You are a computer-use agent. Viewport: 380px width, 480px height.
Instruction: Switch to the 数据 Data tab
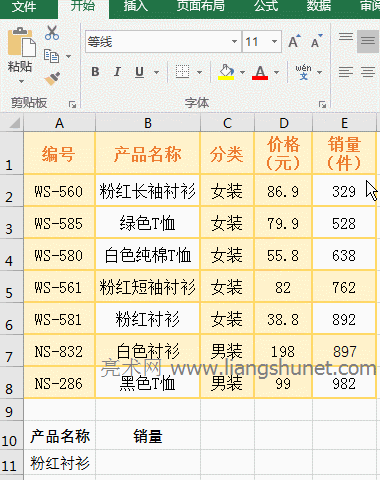click(319, 6)
